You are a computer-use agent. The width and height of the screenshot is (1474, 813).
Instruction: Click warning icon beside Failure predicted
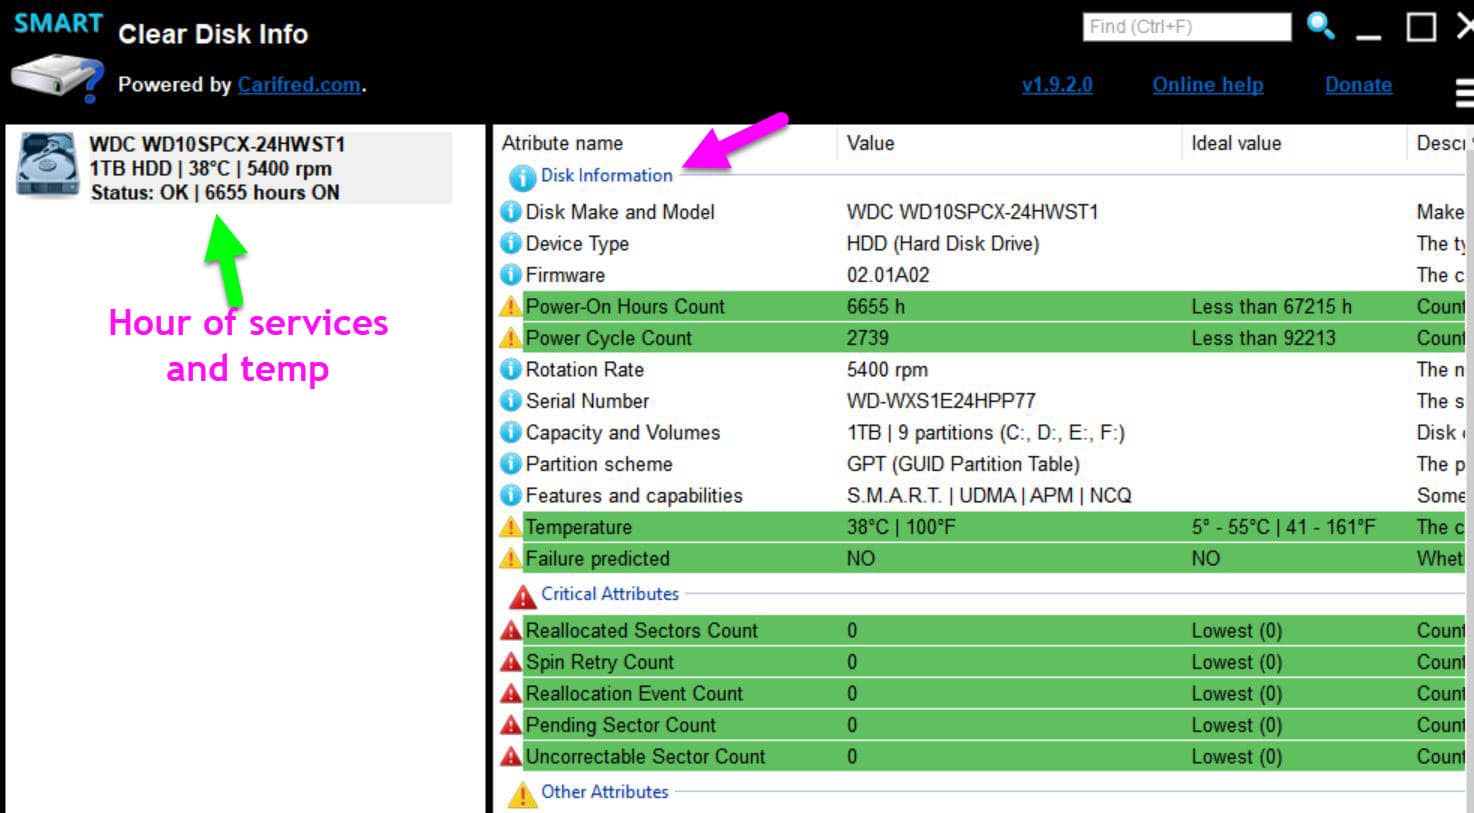511,558
